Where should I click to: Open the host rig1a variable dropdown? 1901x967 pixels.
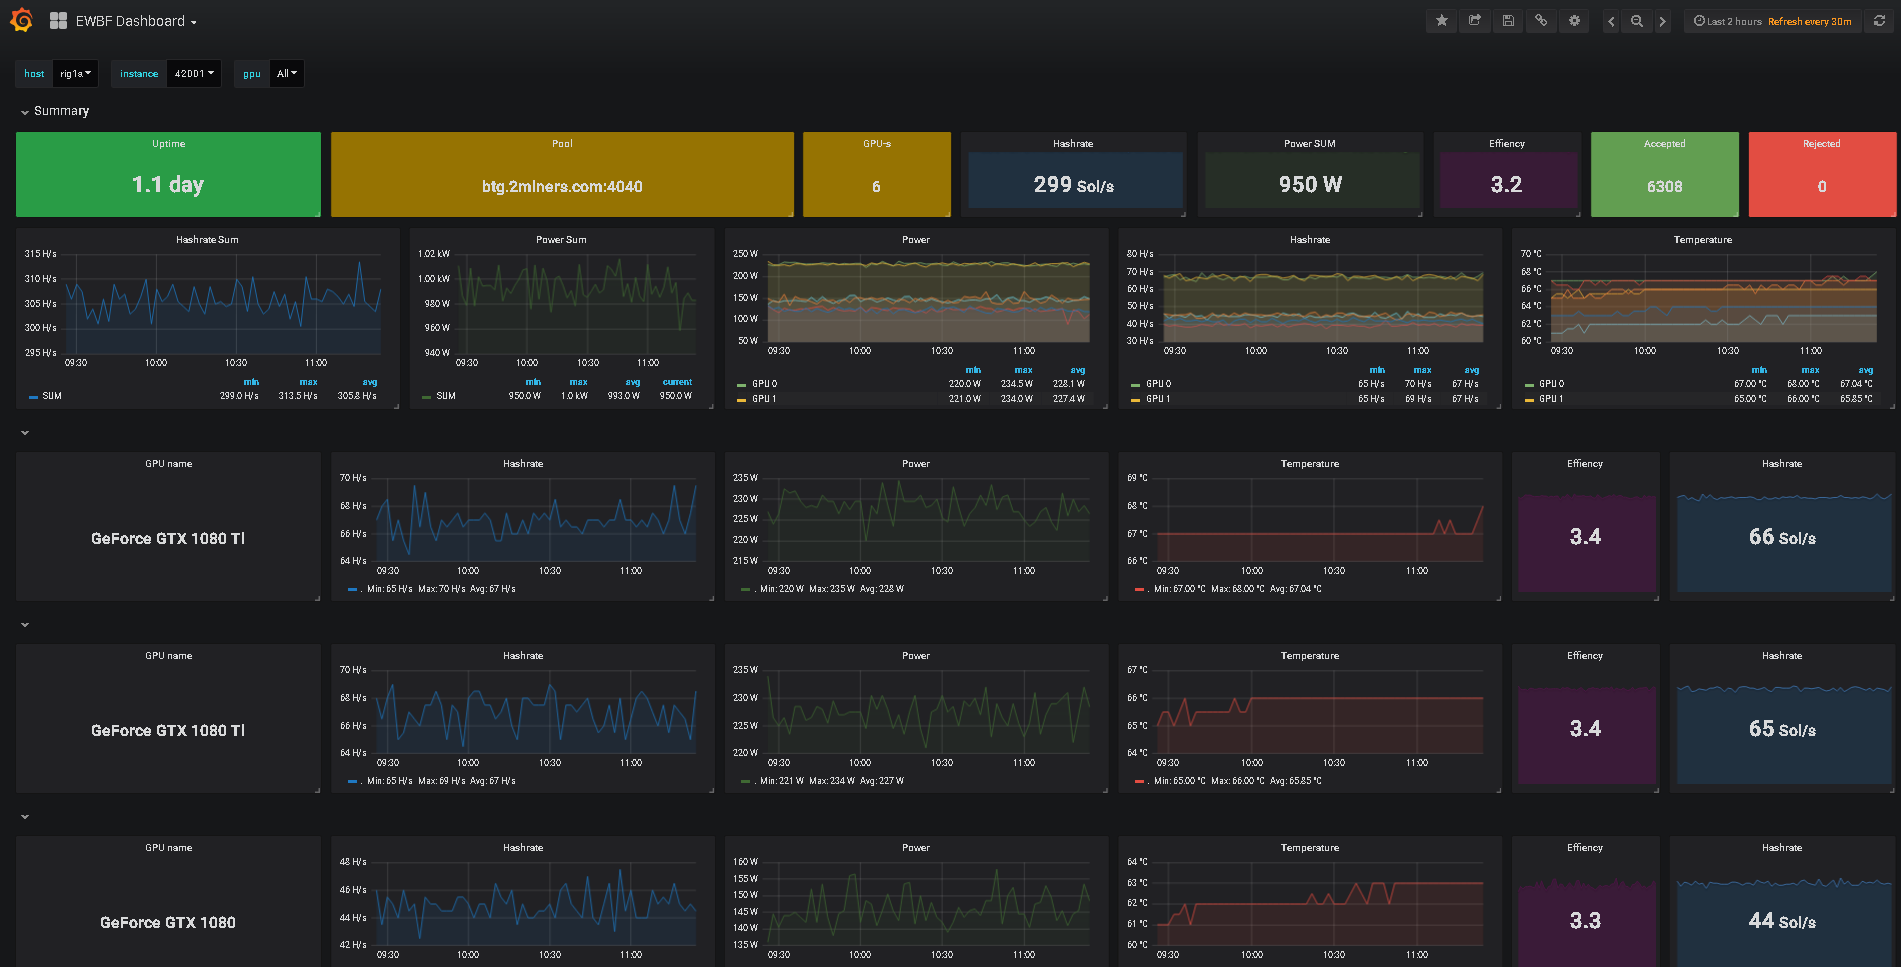pos(75,73)
